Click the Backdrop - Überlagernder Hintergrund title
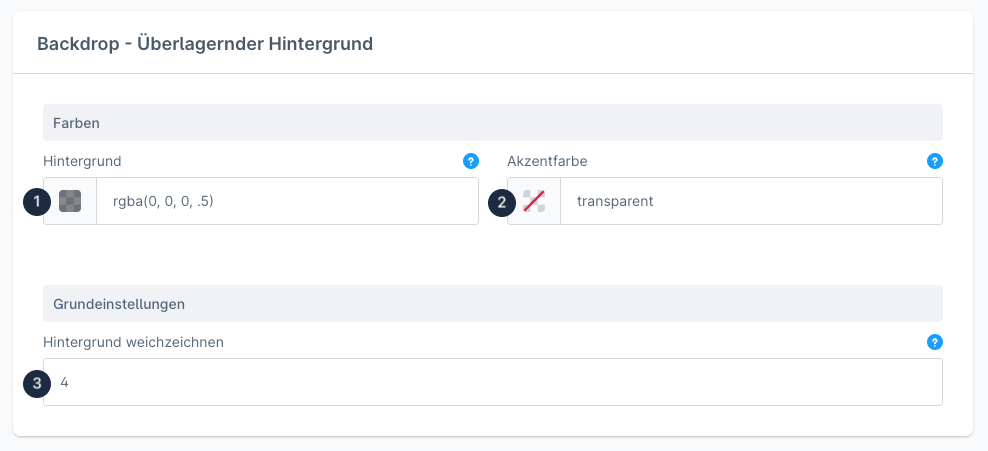 [205, 44]
